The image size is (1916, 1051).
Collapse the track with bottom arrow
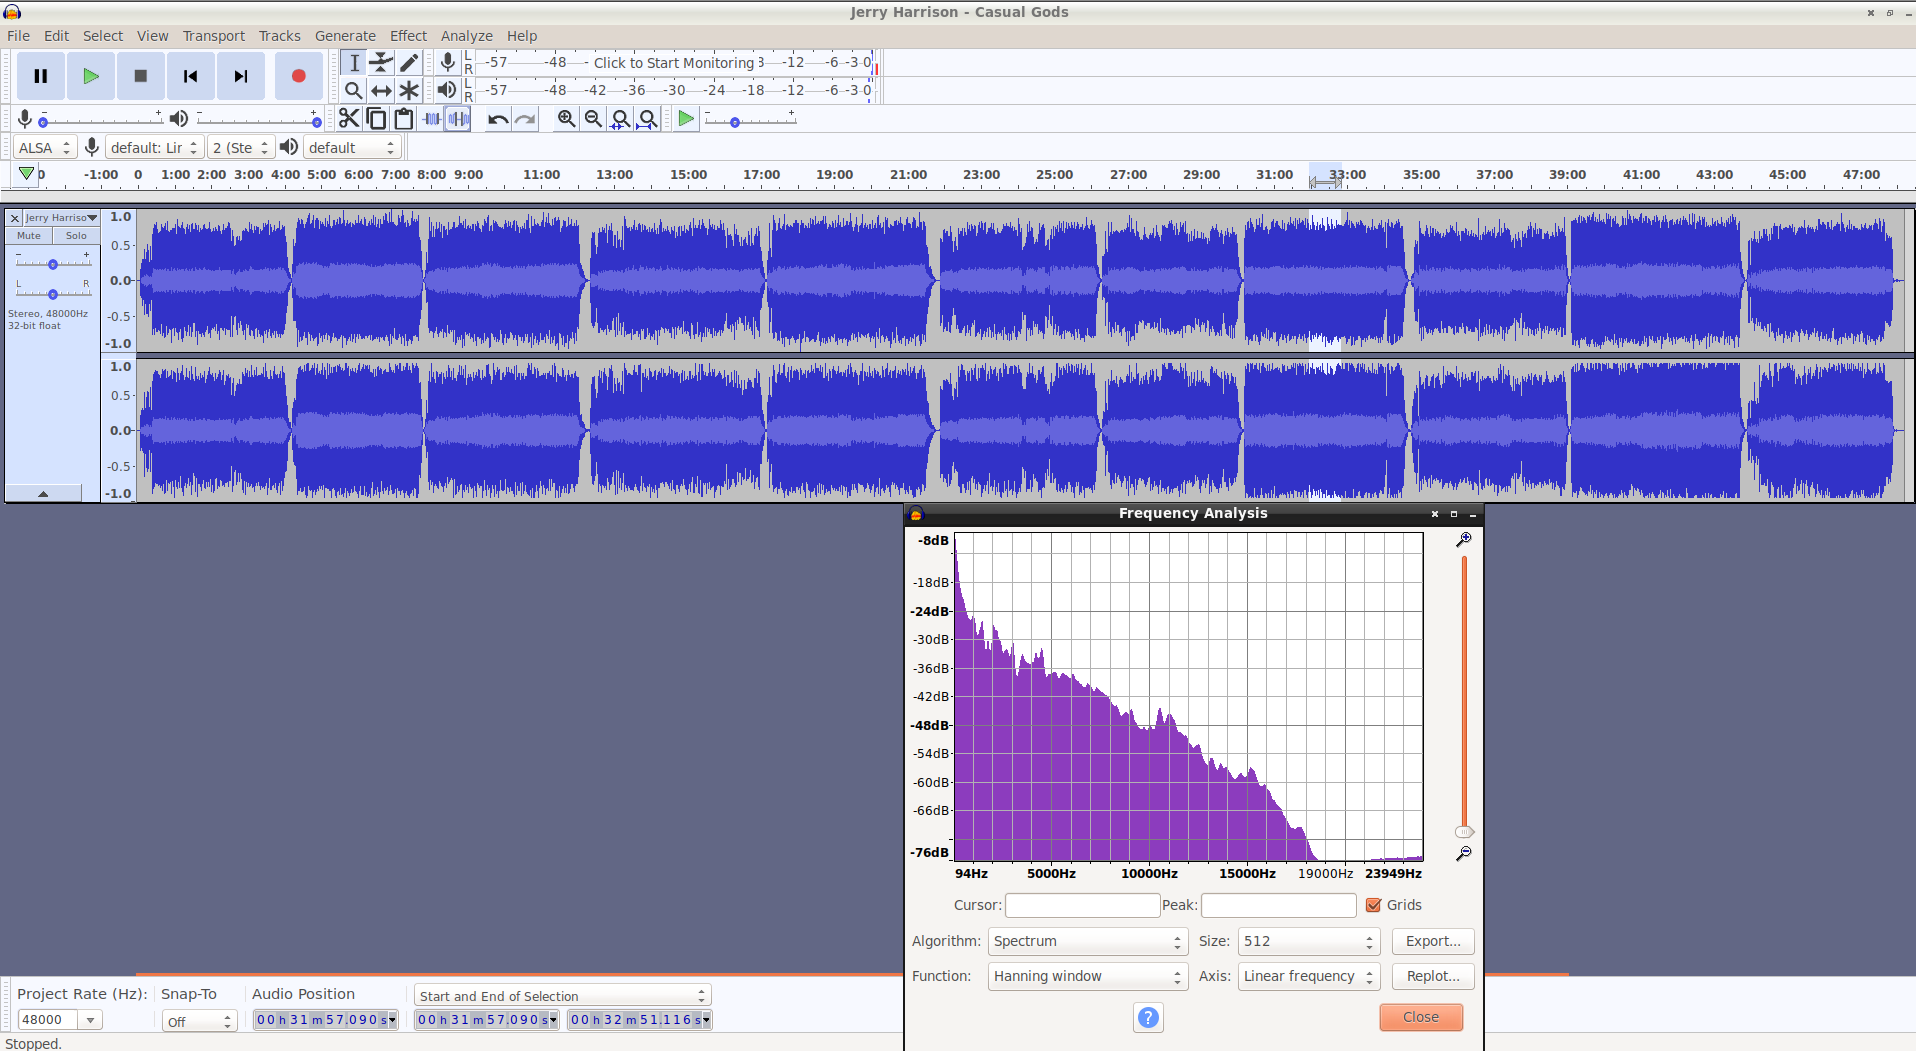tap(43, 493)
